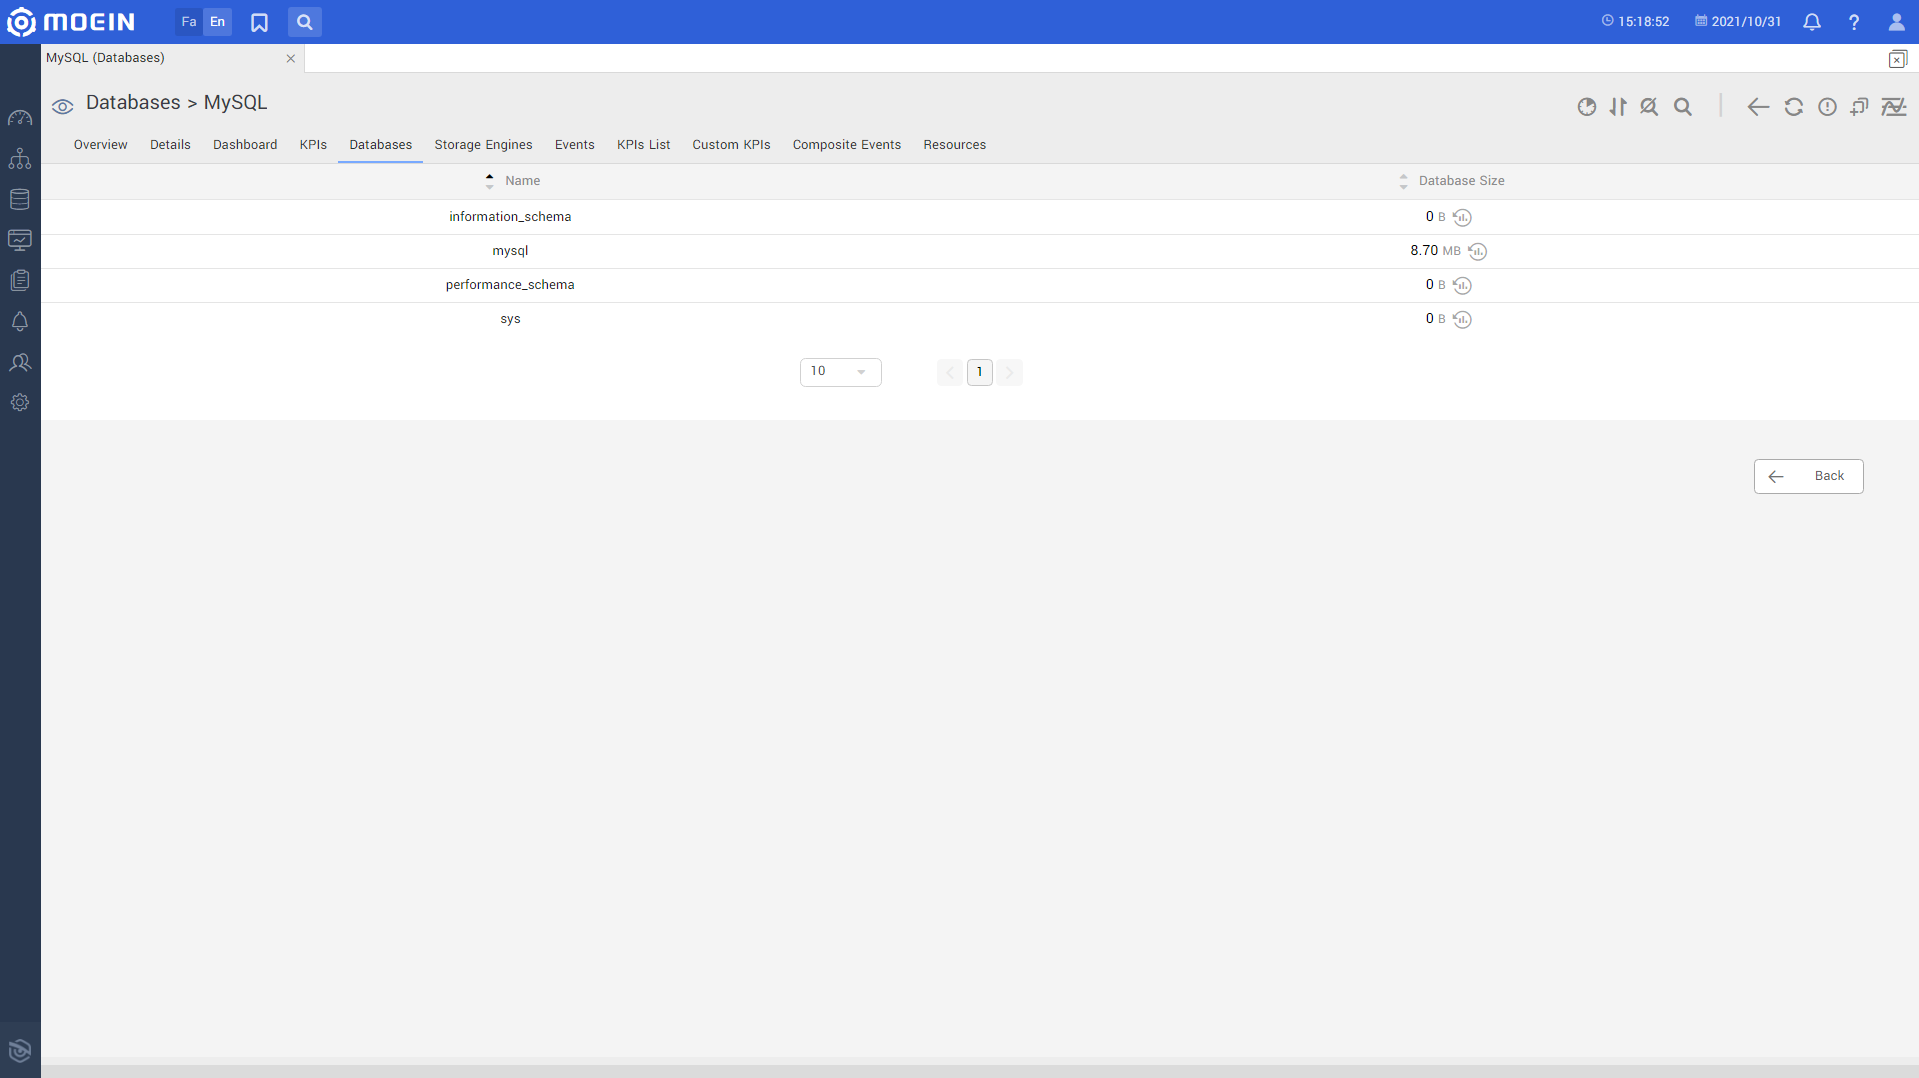Click the previous page arrow
The image size is (1919, 1078).
tap(950, 372)
